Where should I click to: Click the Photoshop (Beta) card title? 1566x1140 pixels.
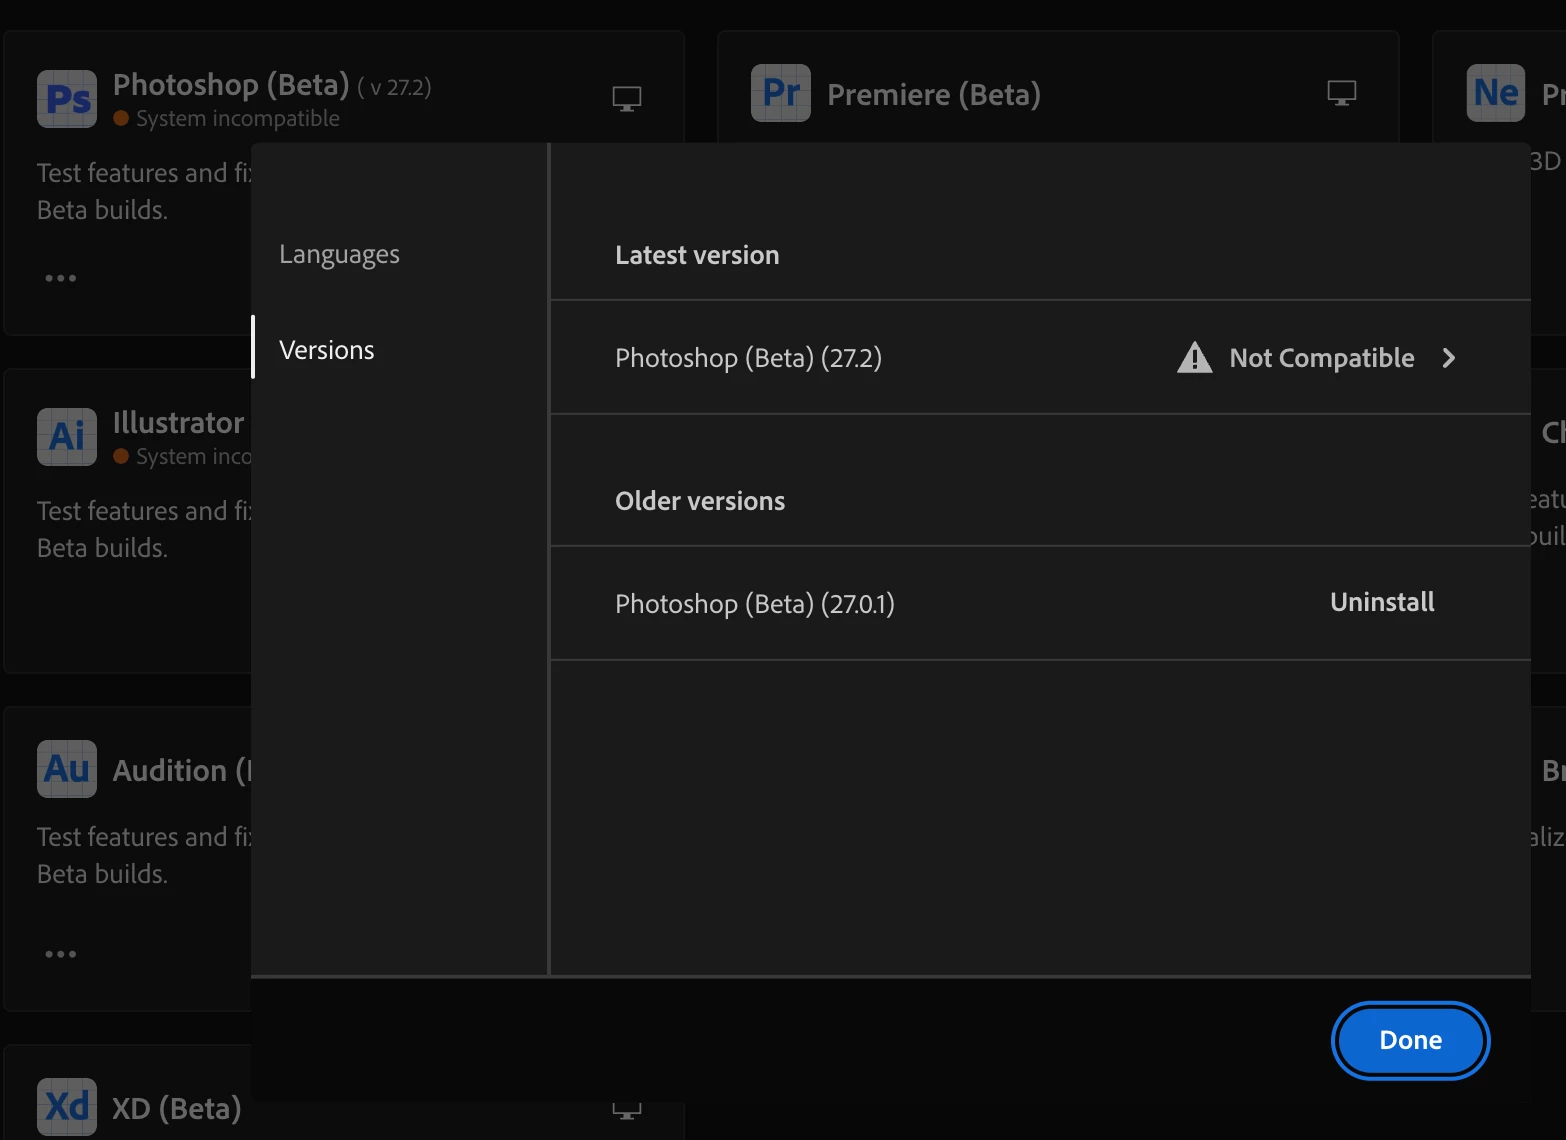[x=231, y=85]
